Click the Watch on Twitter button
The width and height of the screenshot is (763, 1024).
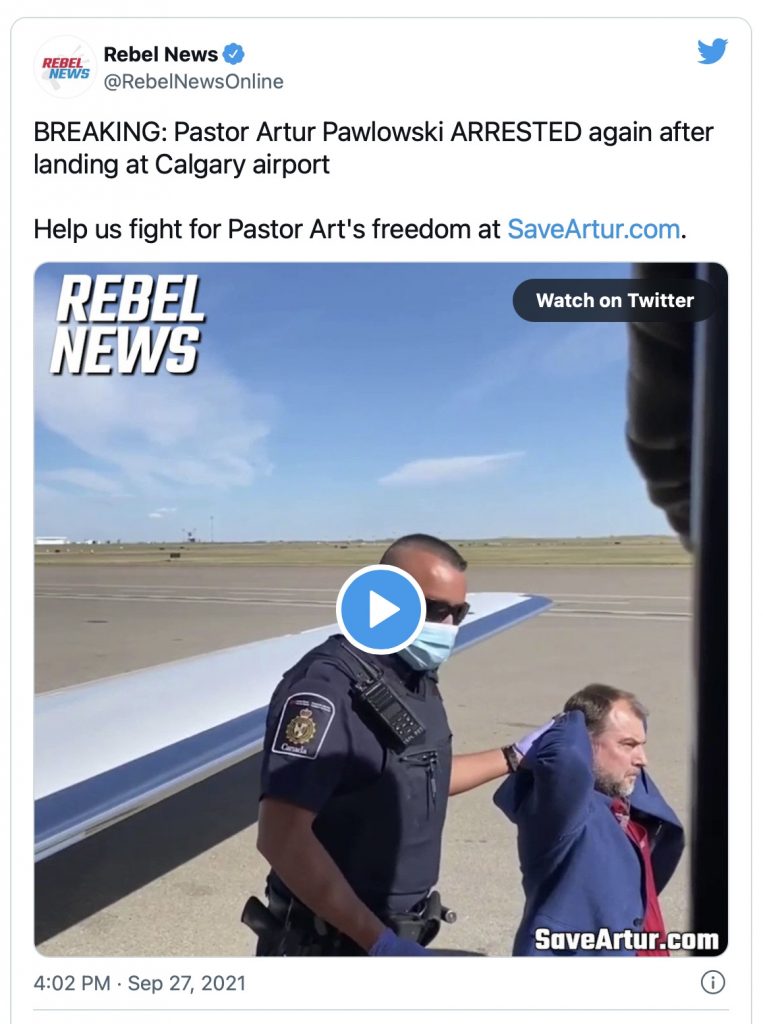coord(614,300)
